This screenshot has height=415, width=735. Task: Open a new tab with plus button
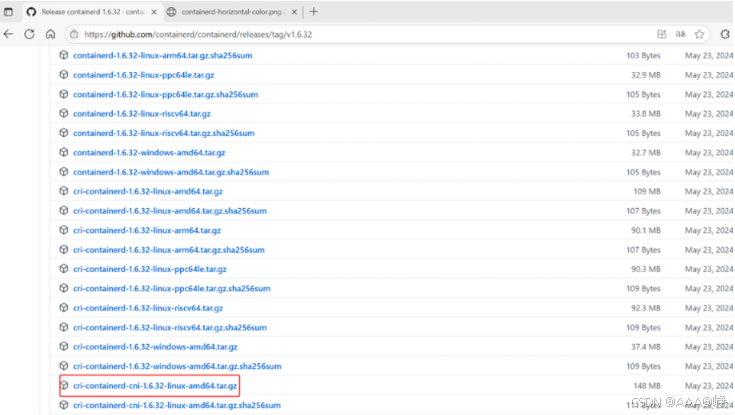(x=314, y=12)
